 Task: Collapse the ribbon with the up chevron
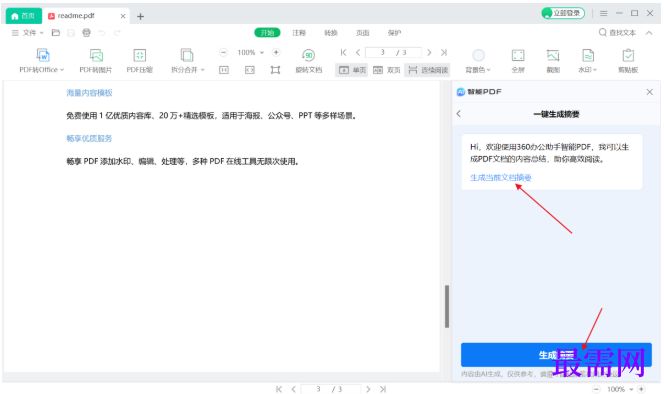click(649, 33)
